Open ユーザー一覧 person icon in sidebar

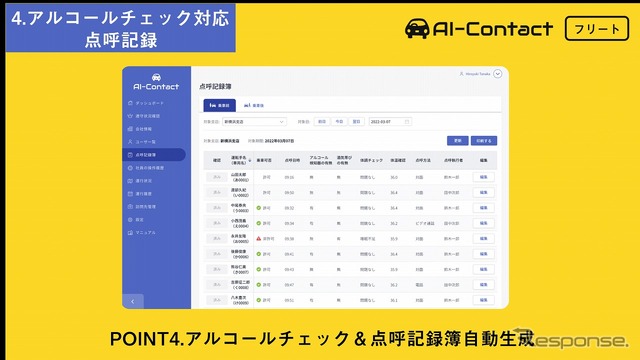pyautogui.click(x=130, y=142)
